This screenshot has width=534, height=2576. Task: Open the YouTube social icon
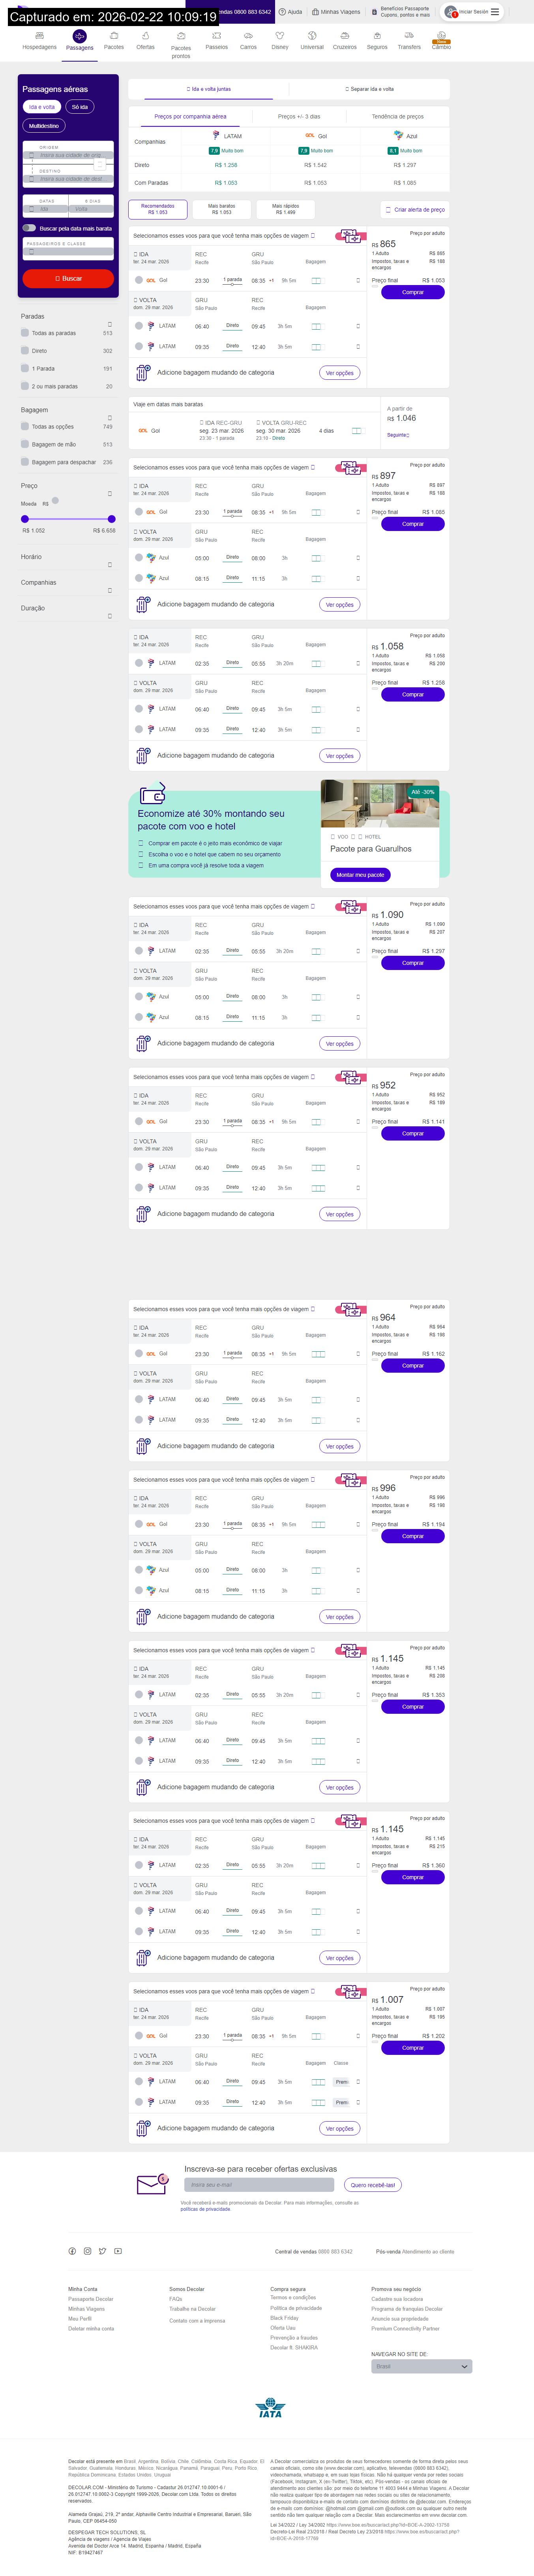118,2251
